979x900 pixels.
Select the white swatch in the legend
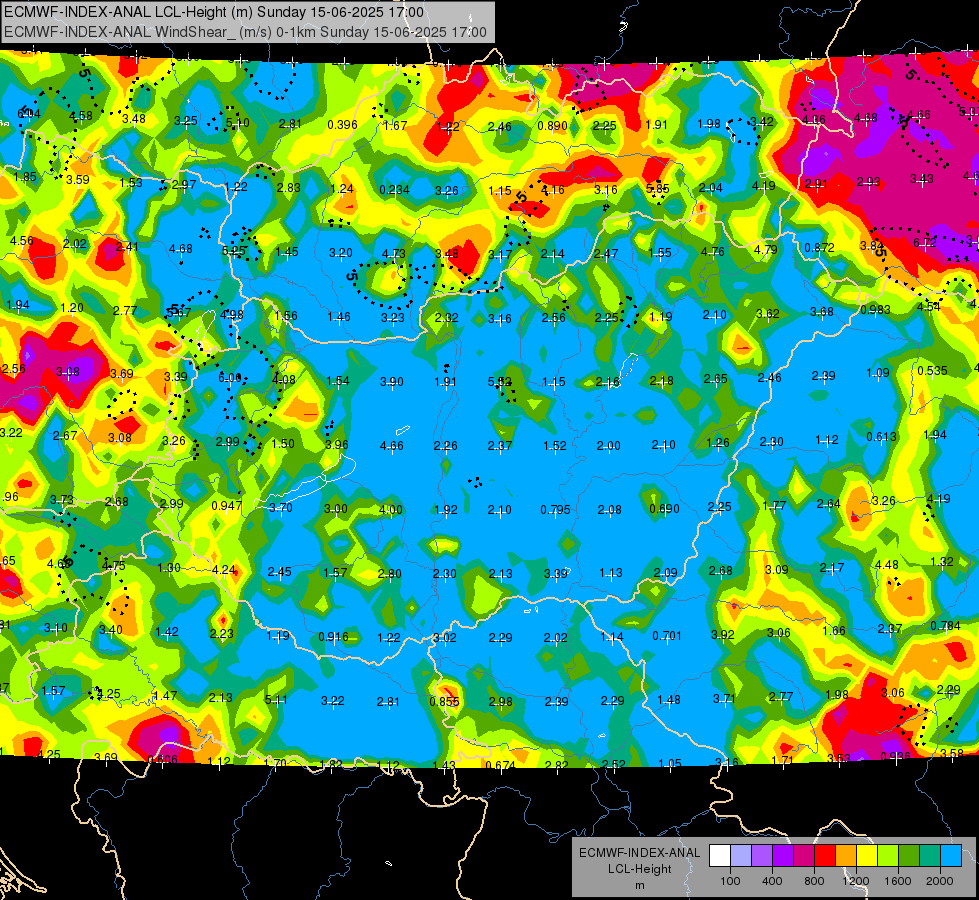[x=720, y=855]
